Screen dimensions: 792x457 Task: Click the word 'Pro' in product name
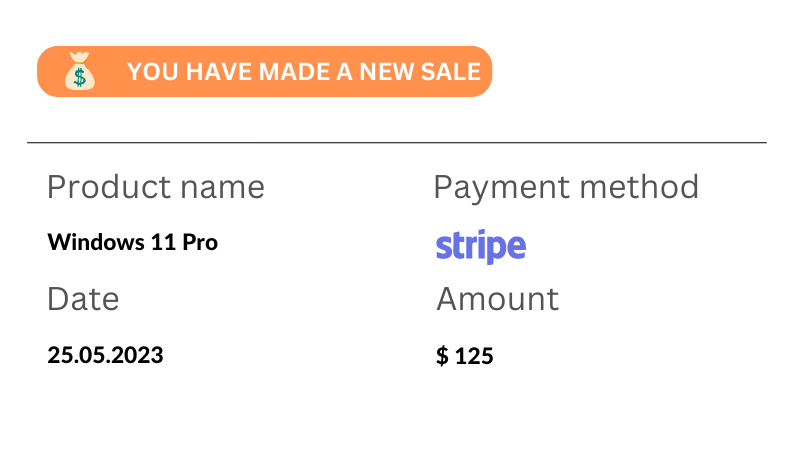200,242
